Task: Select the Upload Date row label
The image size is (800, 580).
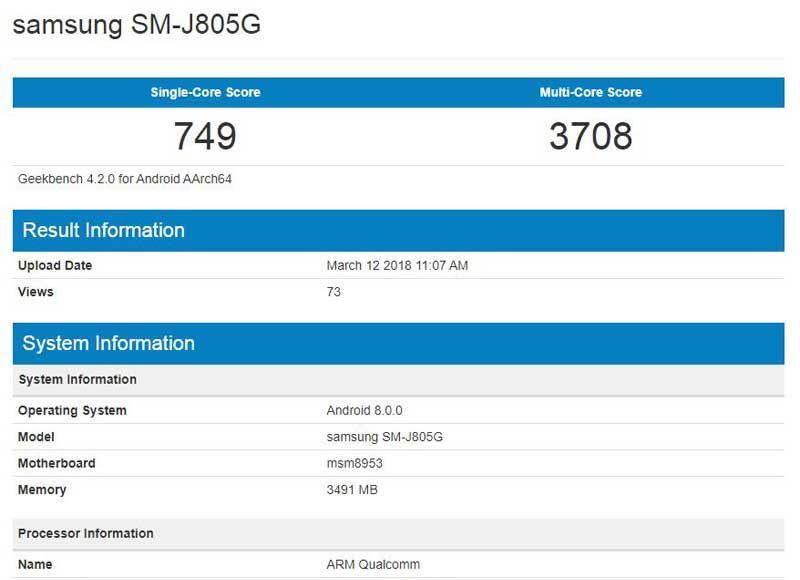Action: pyautogui.click(x=55, y=266)
